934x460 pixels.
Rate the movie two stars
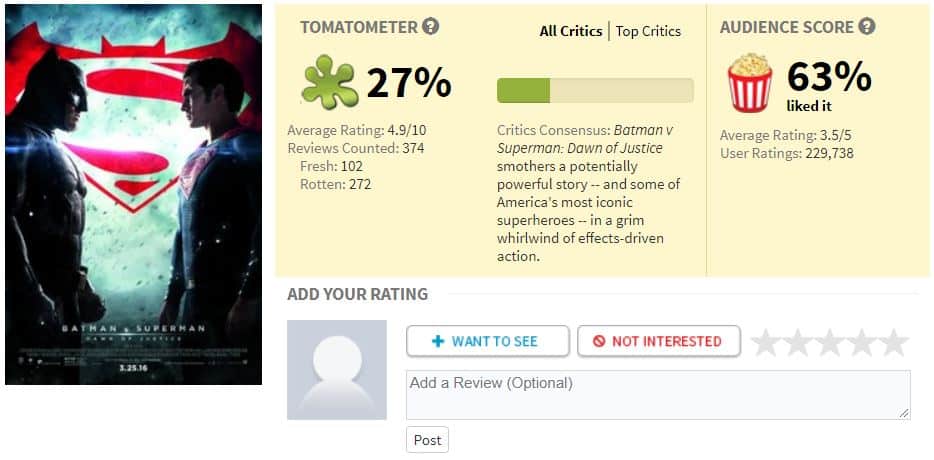click(x=798, y=342)
